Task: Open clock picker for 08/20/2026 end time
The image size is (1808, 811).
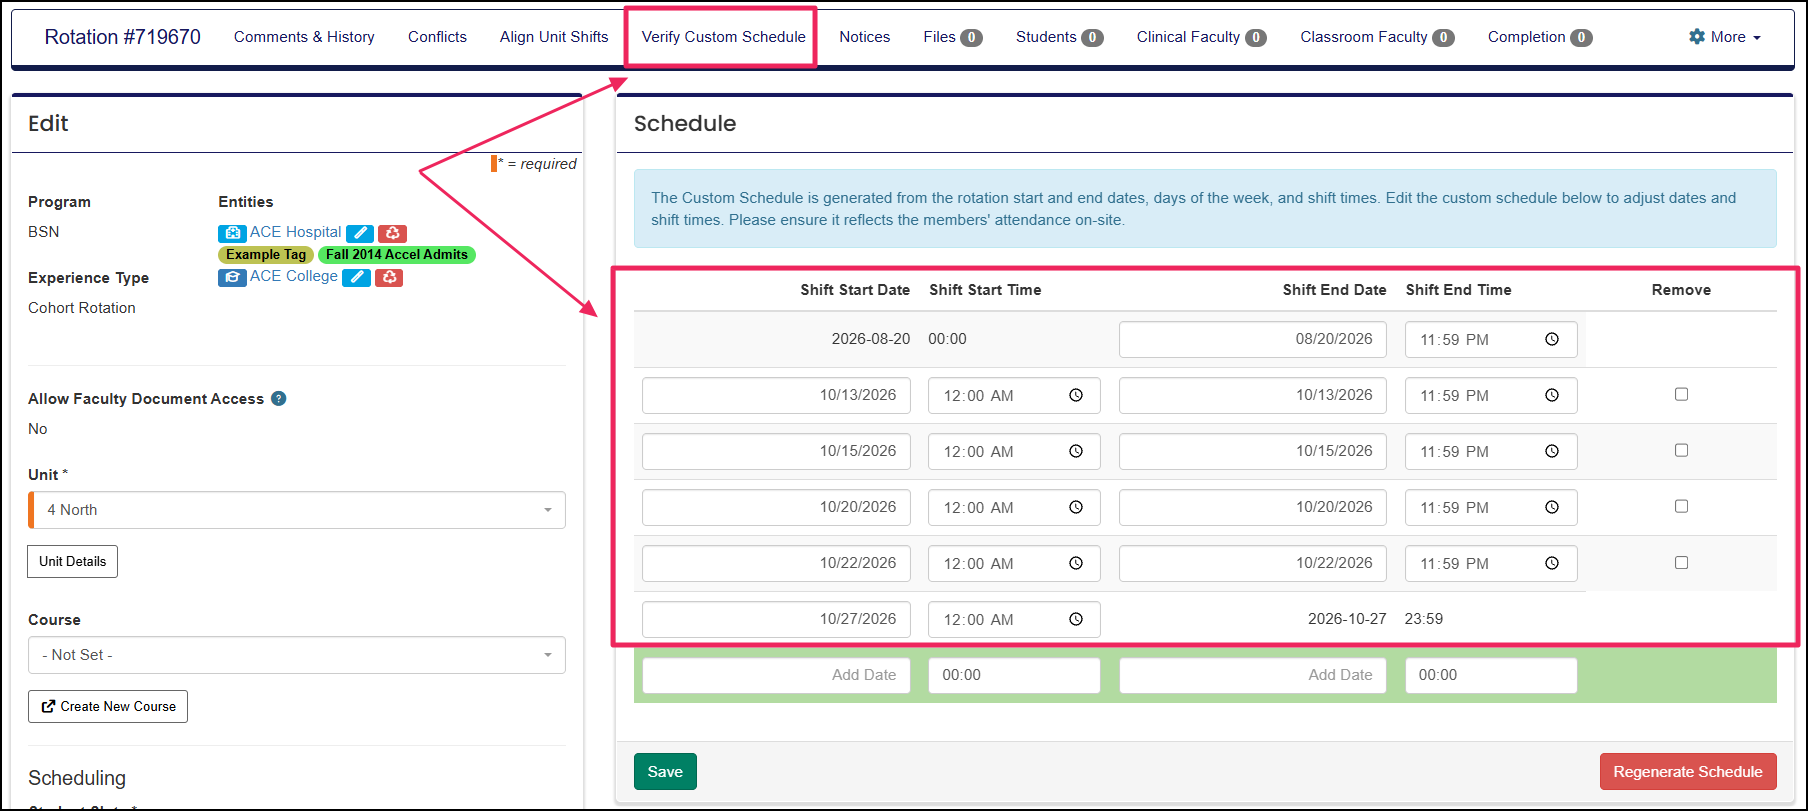Action: [1552, 339]
